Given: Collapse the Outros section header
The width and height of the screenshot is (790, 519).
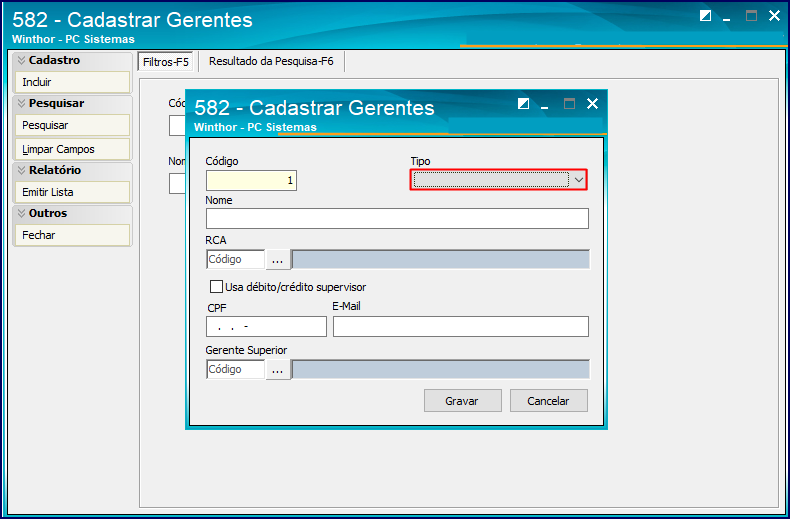Looking at the screenshot, I should tap(73, 213).
